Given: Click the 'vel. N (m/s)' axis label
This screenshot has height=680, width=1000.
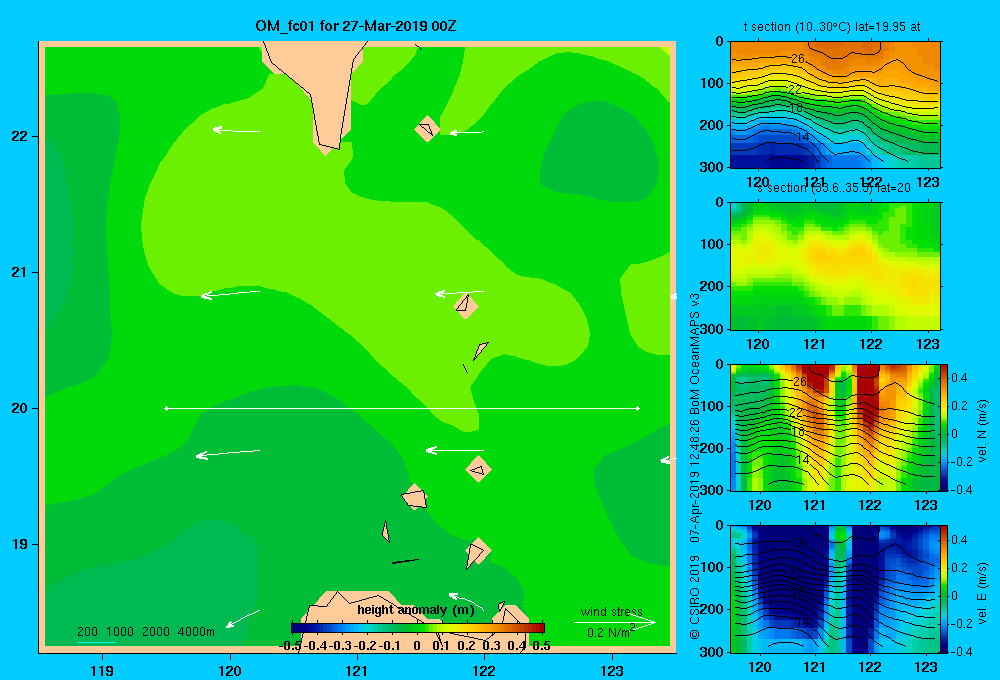Looking at the screenshot, I should 982,431.
